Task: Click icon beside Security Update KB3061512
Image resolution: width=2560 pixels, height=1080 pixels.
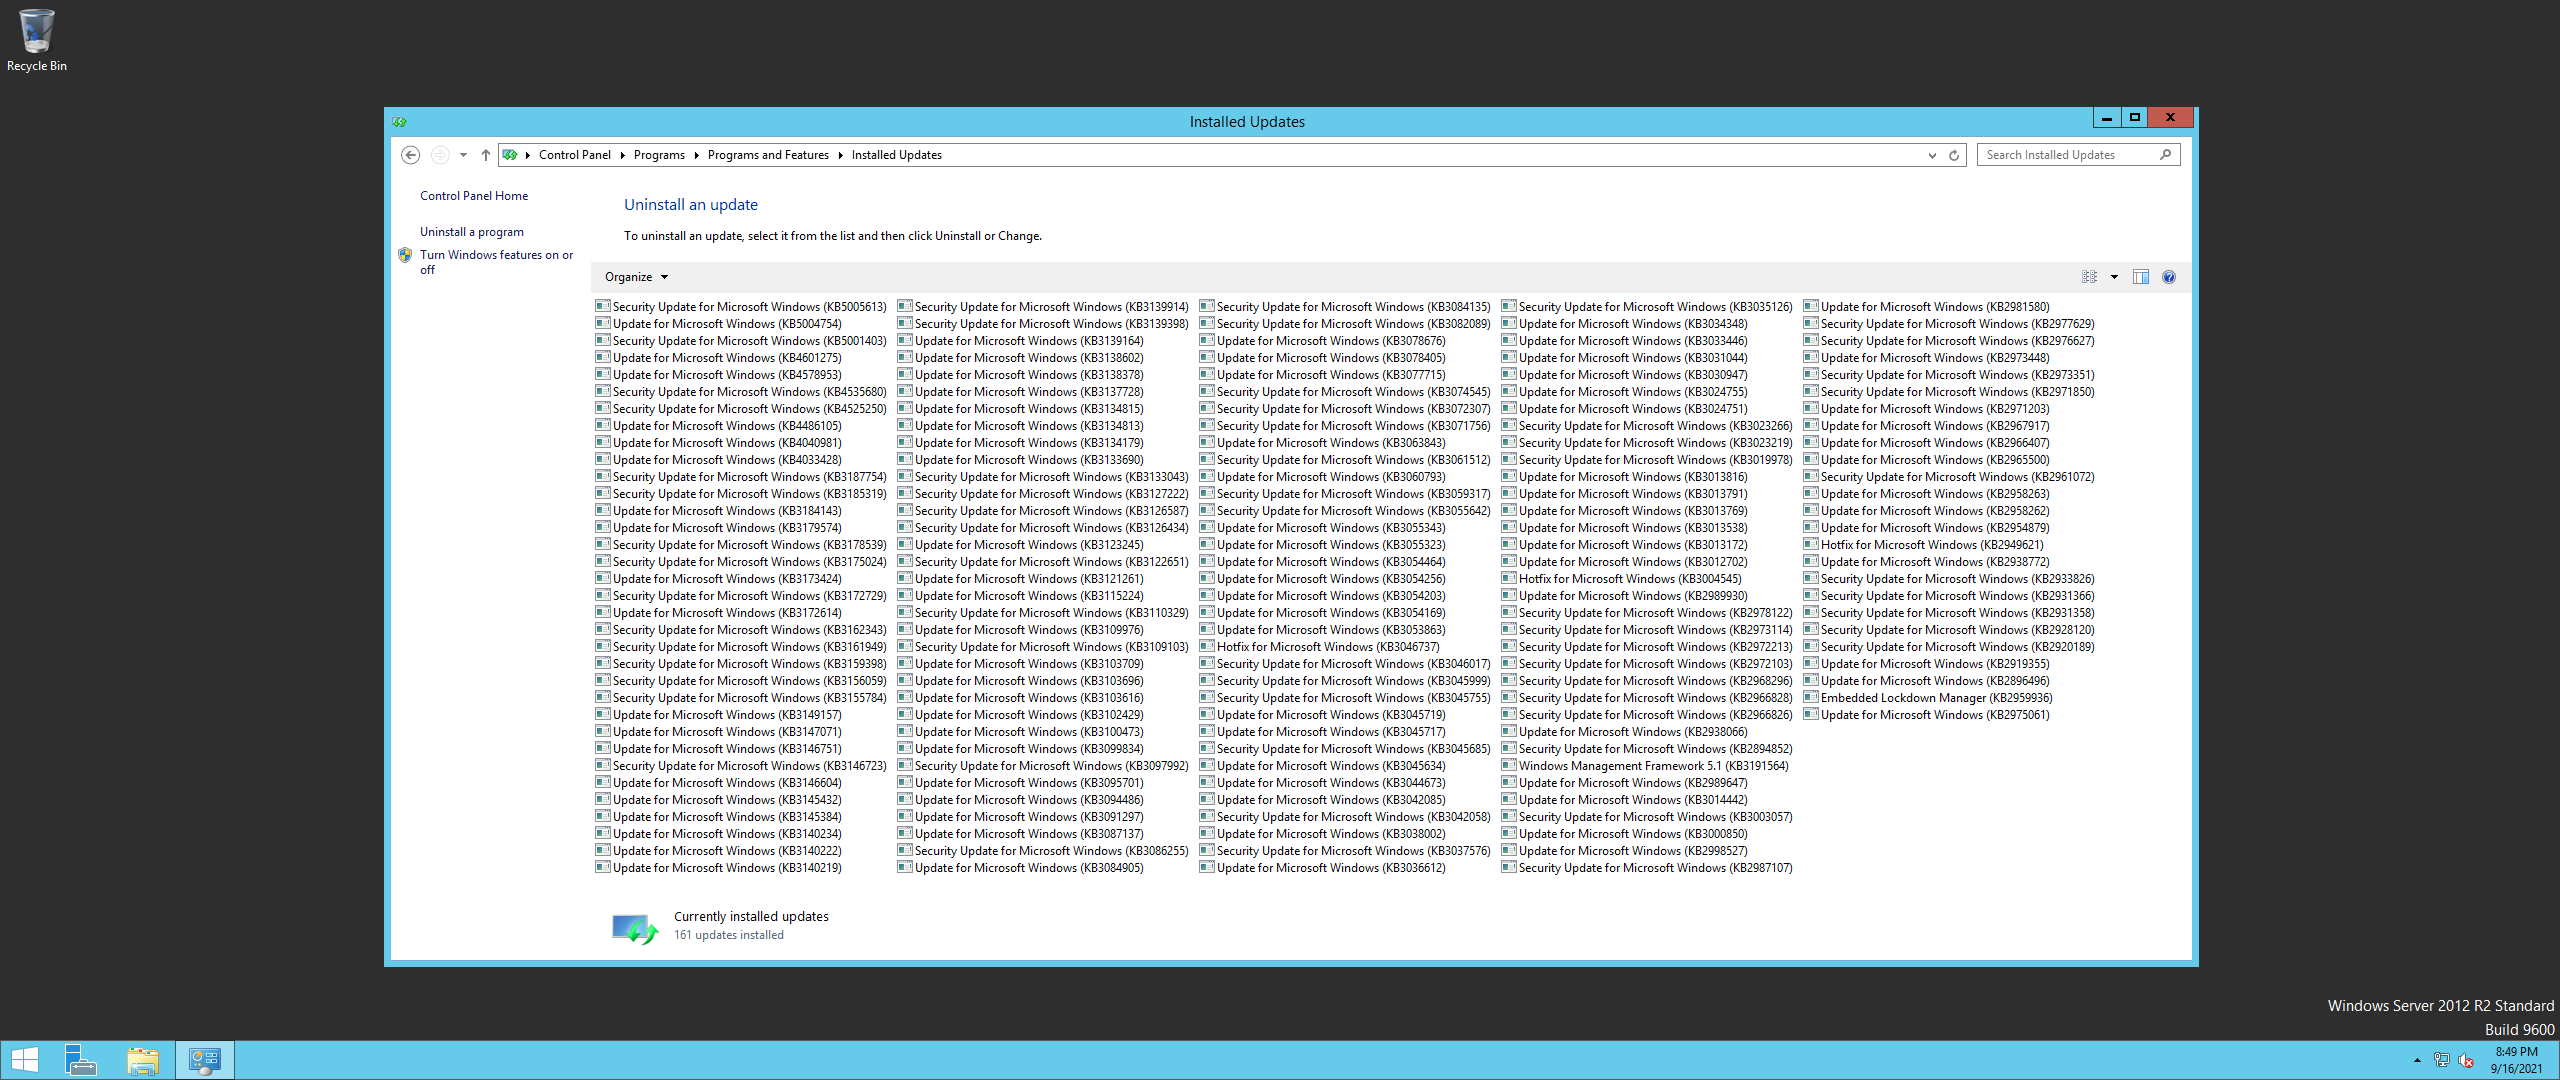Action: pos(1207,459)
